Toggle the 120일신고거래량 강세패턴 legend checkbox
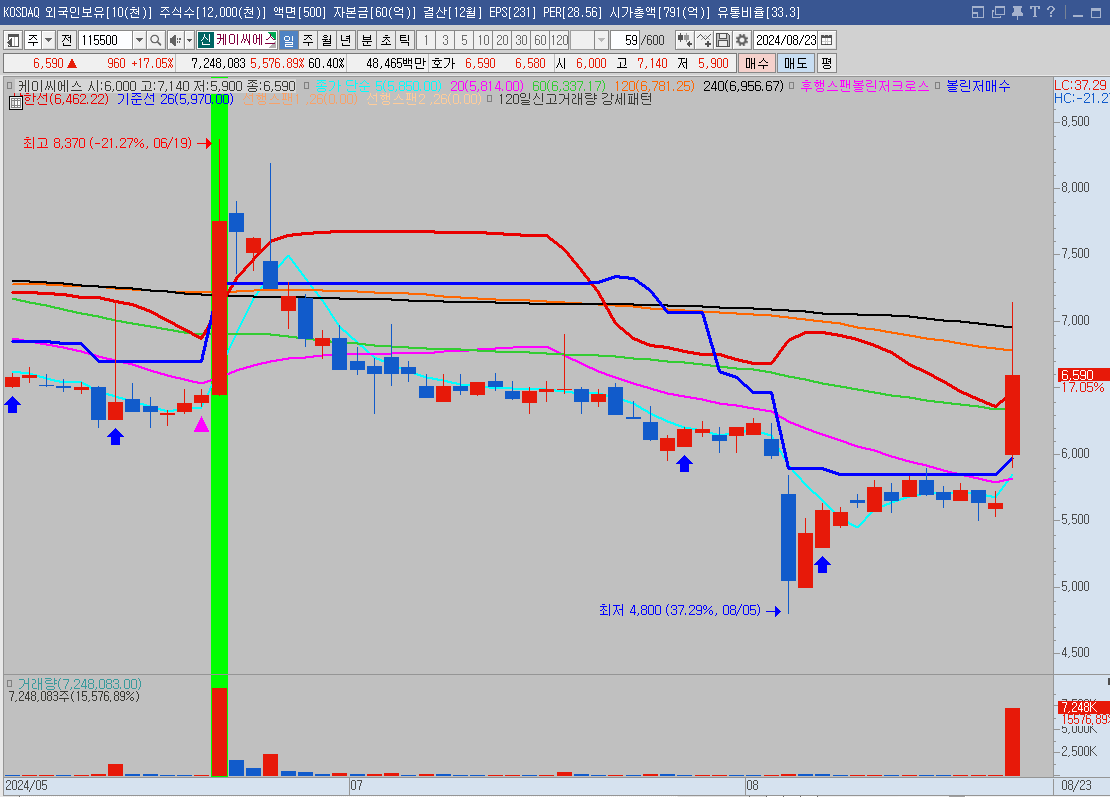Screen dimensions: 1110x797 [489, 99]
